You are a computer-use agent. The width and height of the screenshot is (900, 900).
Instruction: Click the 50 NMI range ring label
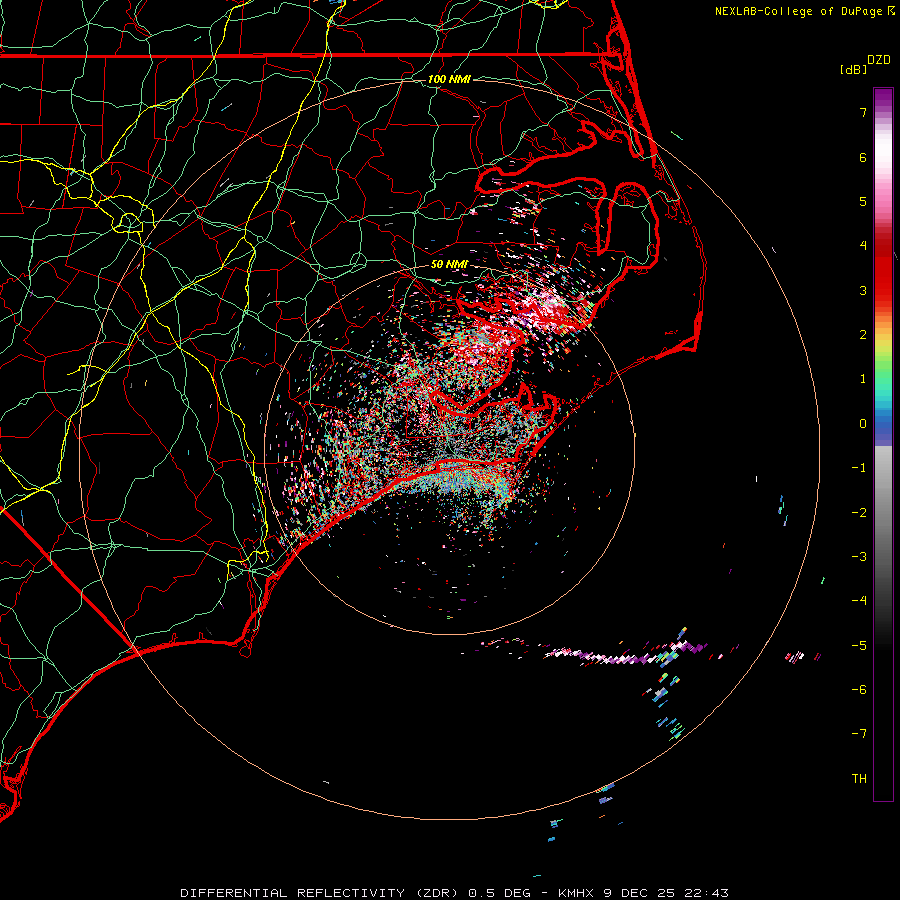449,264
